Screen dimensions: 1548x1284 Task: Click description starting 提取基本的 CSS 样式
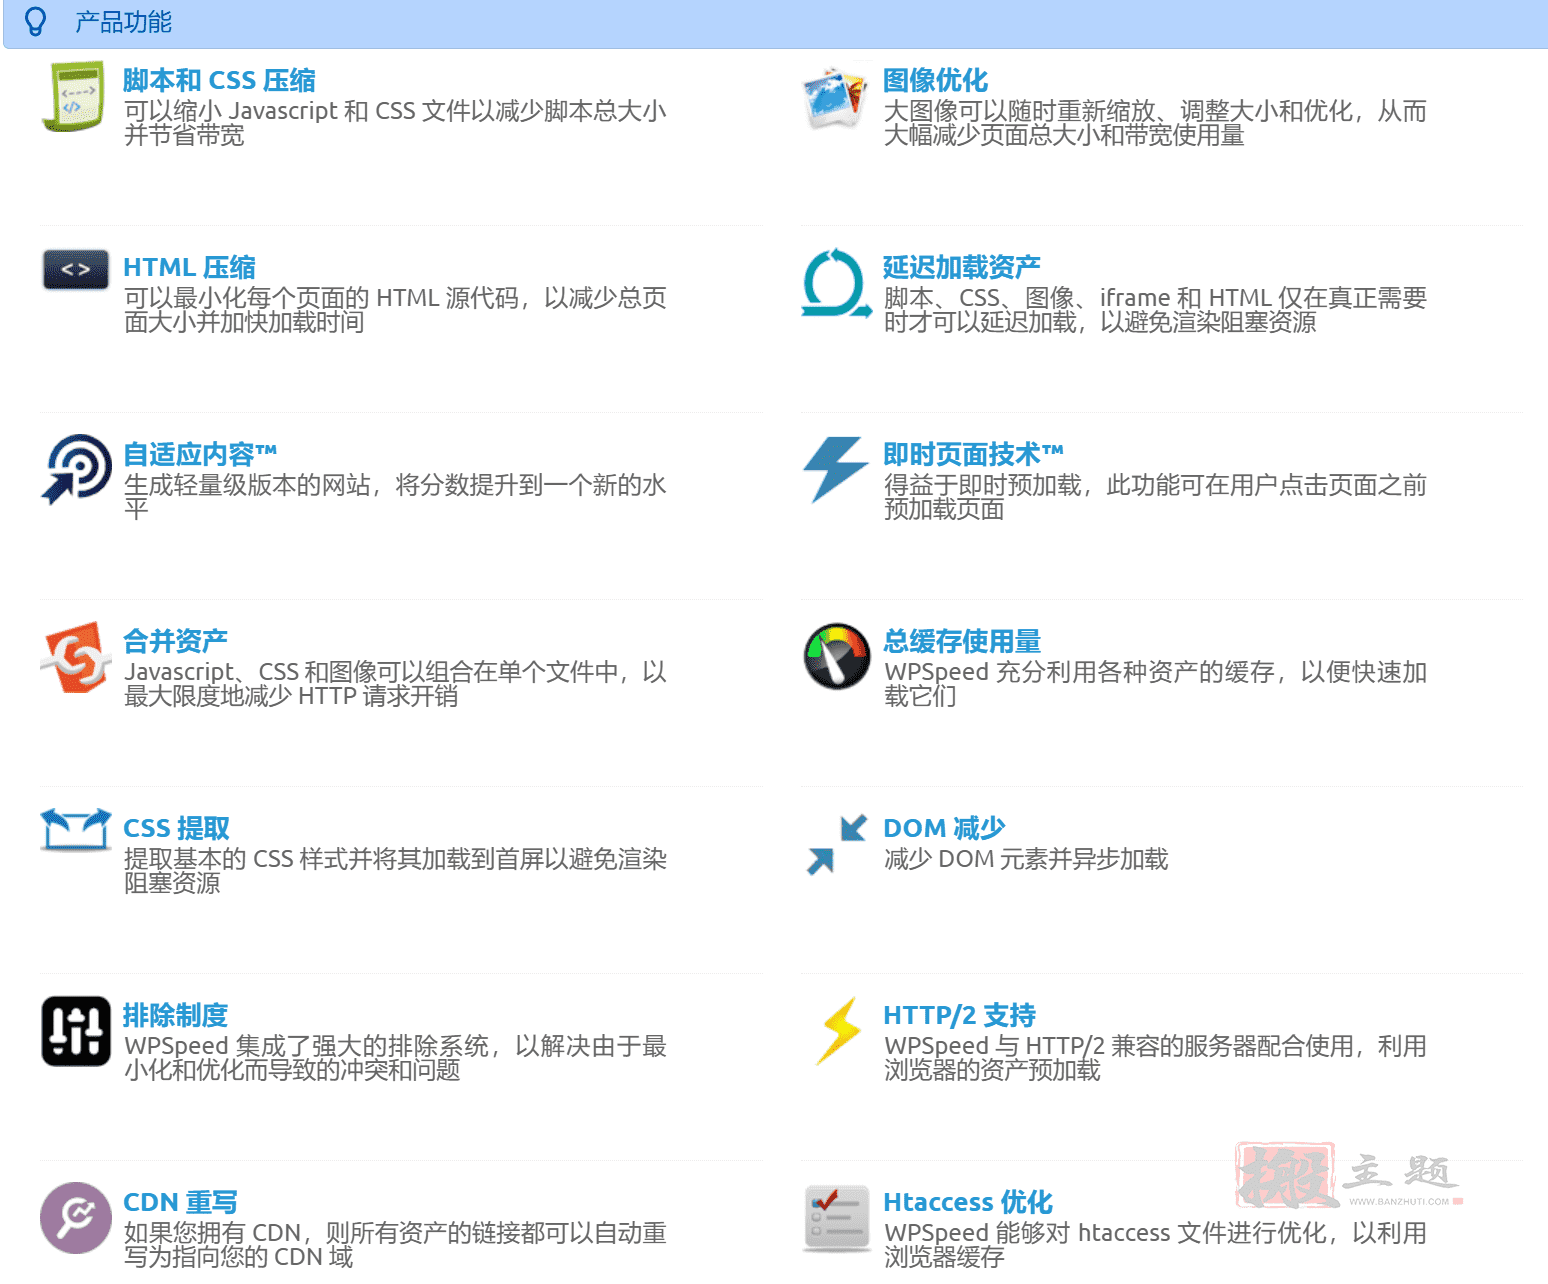pyautogui.click(x=395, y=871)
